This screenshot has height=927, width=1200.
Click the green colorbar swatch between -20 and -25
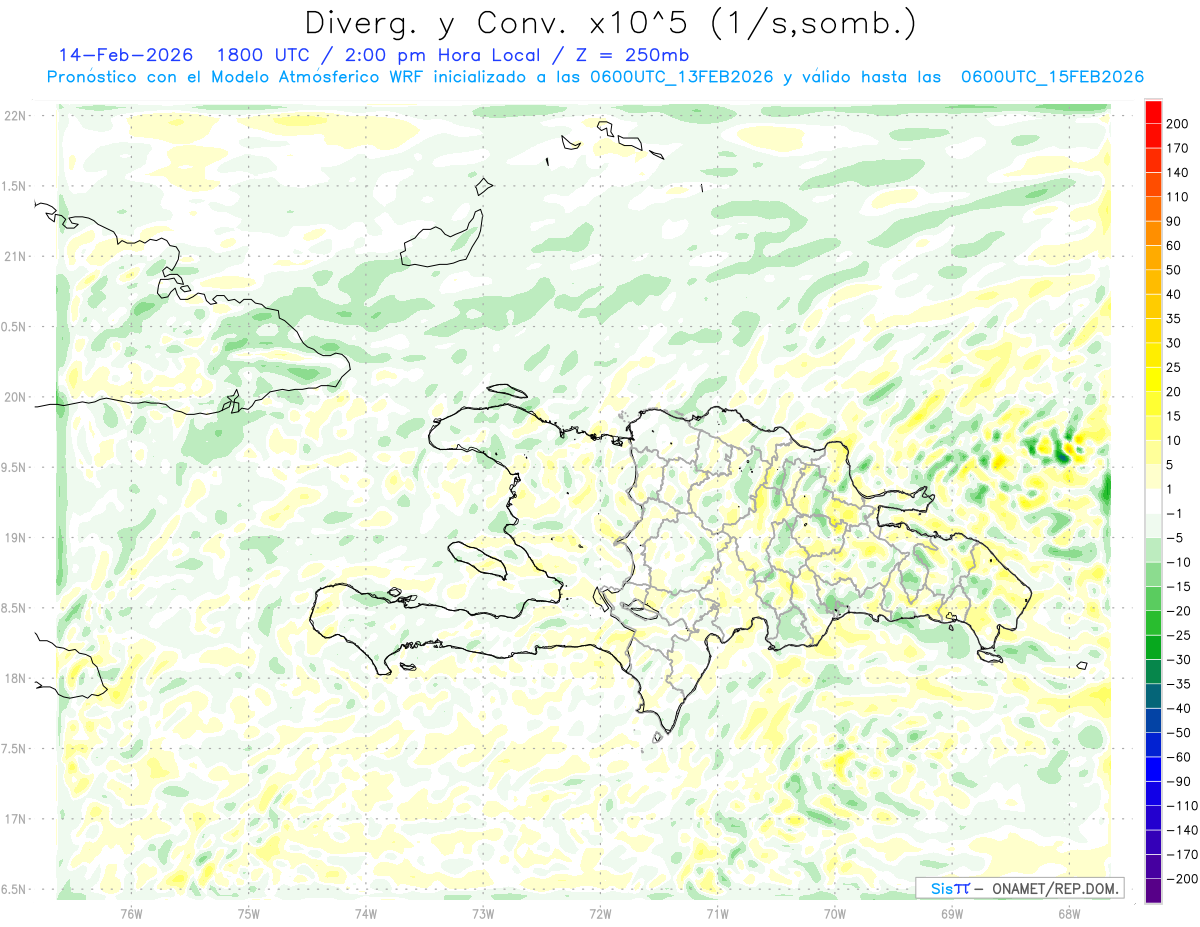click(x=1153, y=624)
